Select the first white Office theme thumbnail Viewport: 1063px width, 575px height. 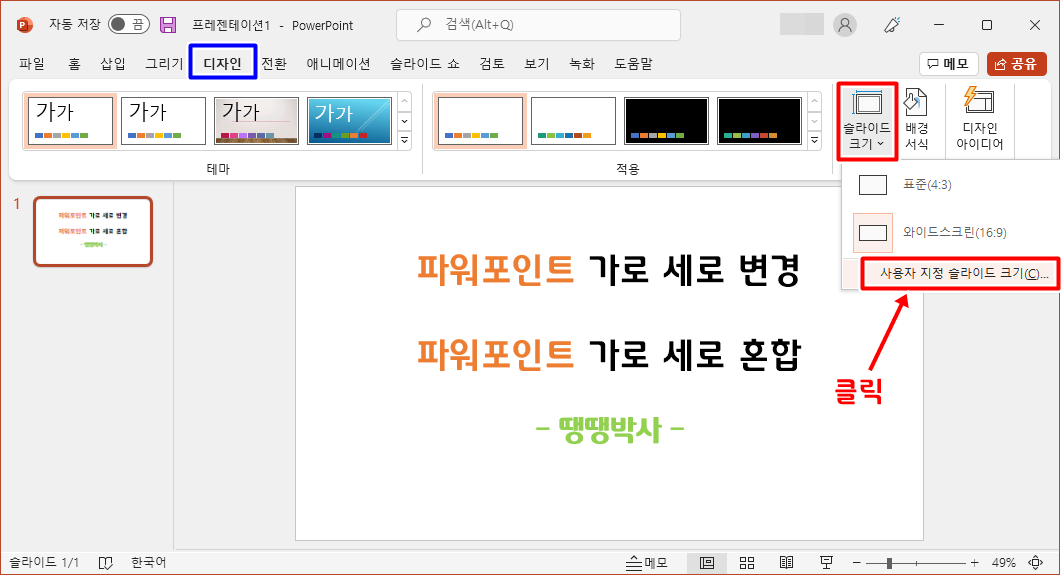pos(71,121)
